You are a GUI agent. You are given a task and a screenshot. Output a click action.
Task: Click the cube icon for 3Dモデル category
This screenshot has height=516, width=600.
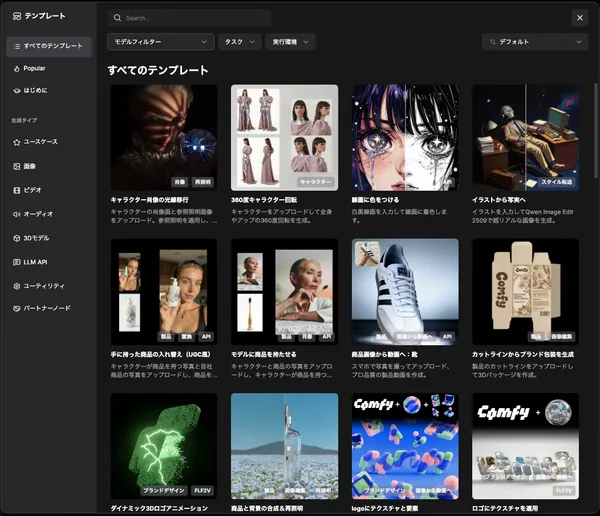click(x=17, y=238)
